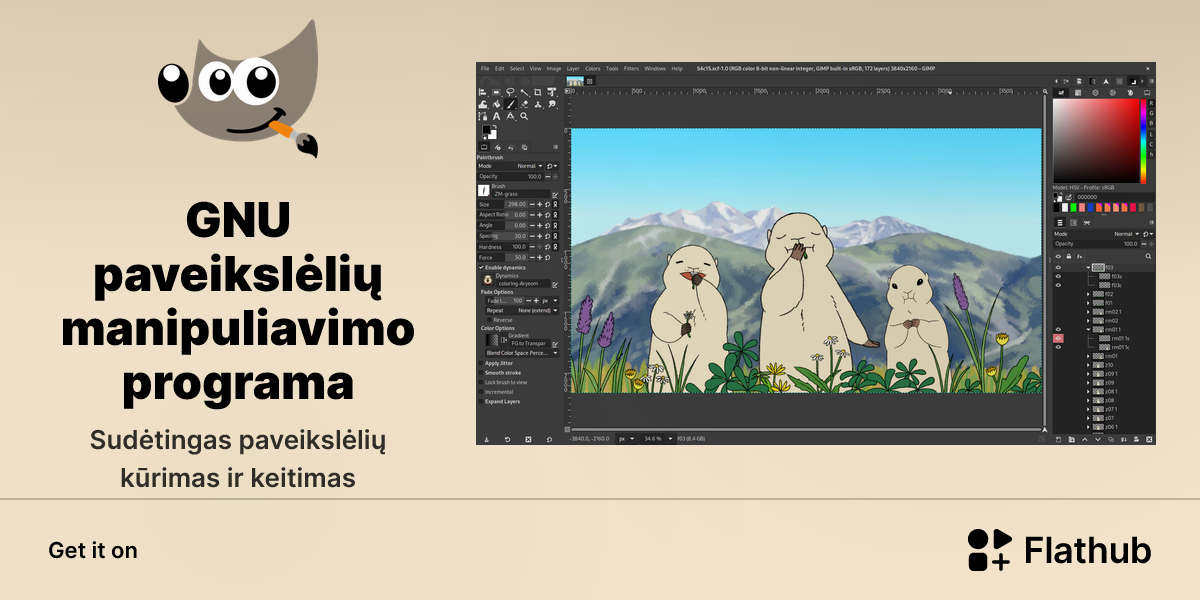Click the image tab thumbnail

pos(575,81)
